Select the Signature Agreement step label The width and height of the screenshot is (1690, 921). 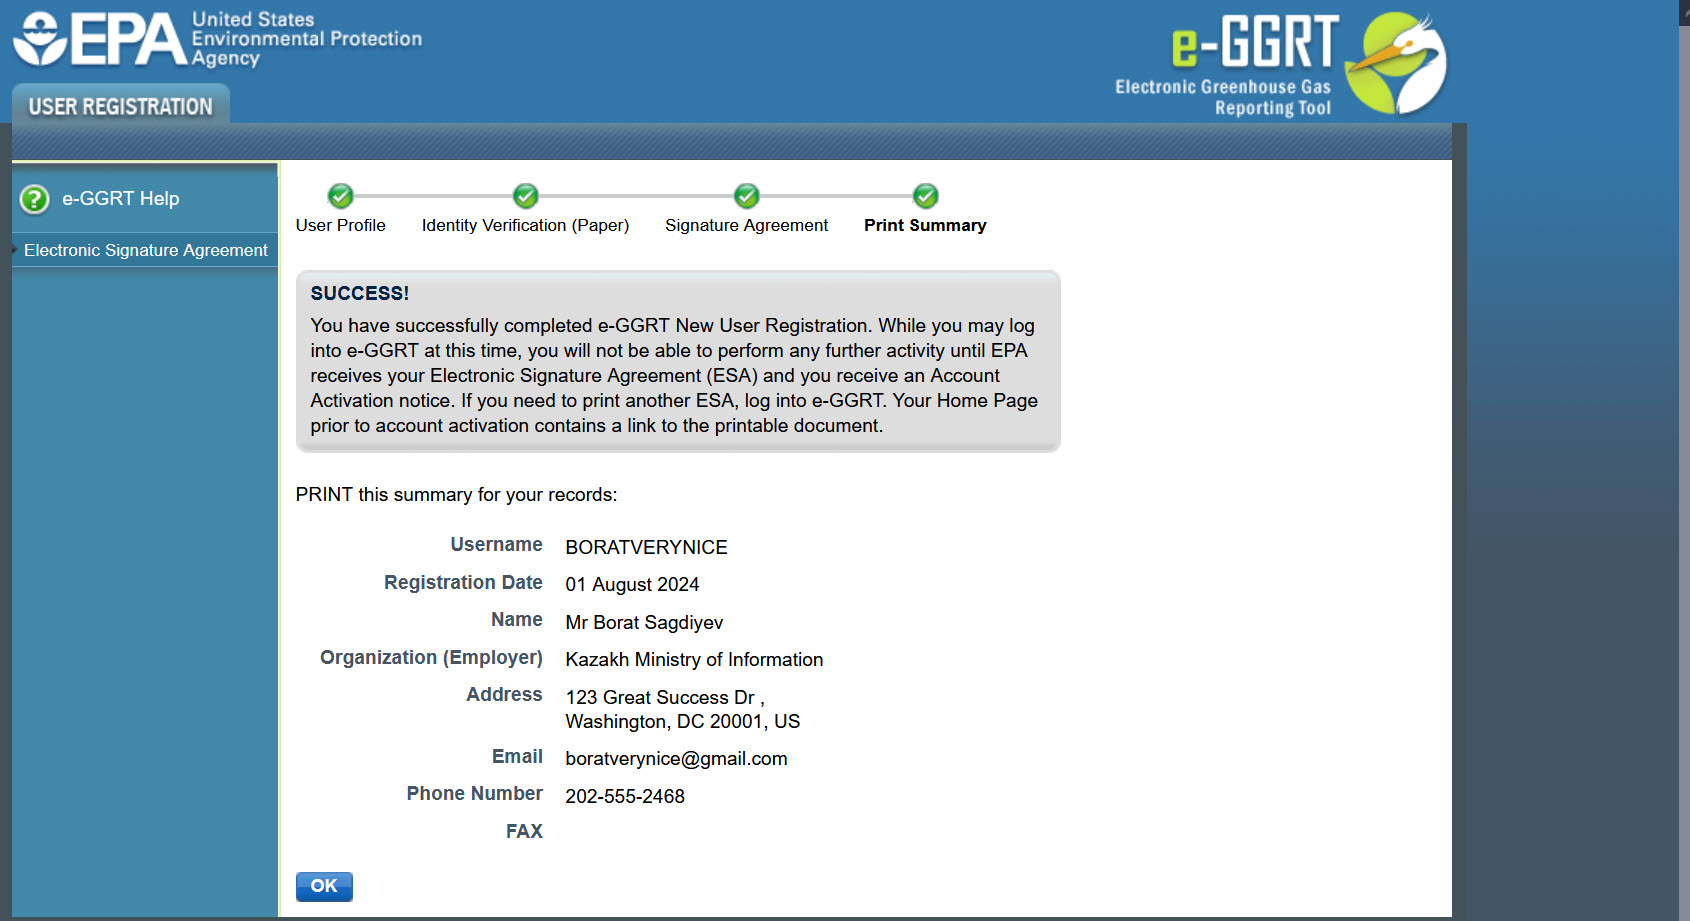(x=746, y=225)
